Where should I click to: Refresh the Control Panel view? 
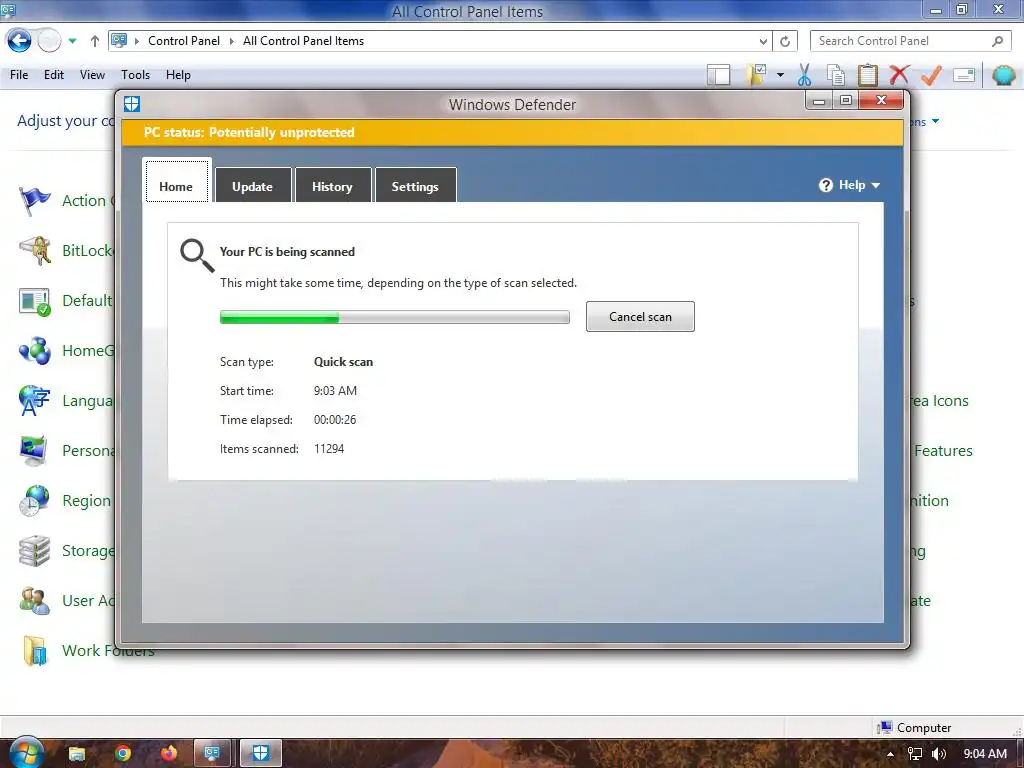coord(785,41)
